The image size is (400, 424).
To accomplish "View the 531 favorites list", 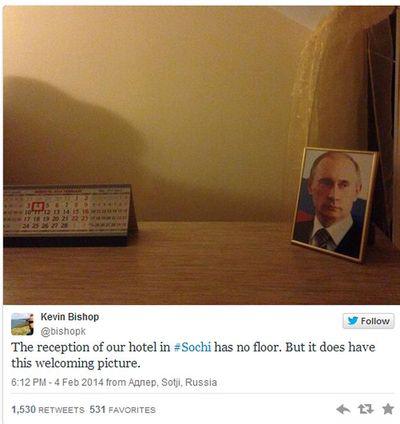I will tap(122, 409).
